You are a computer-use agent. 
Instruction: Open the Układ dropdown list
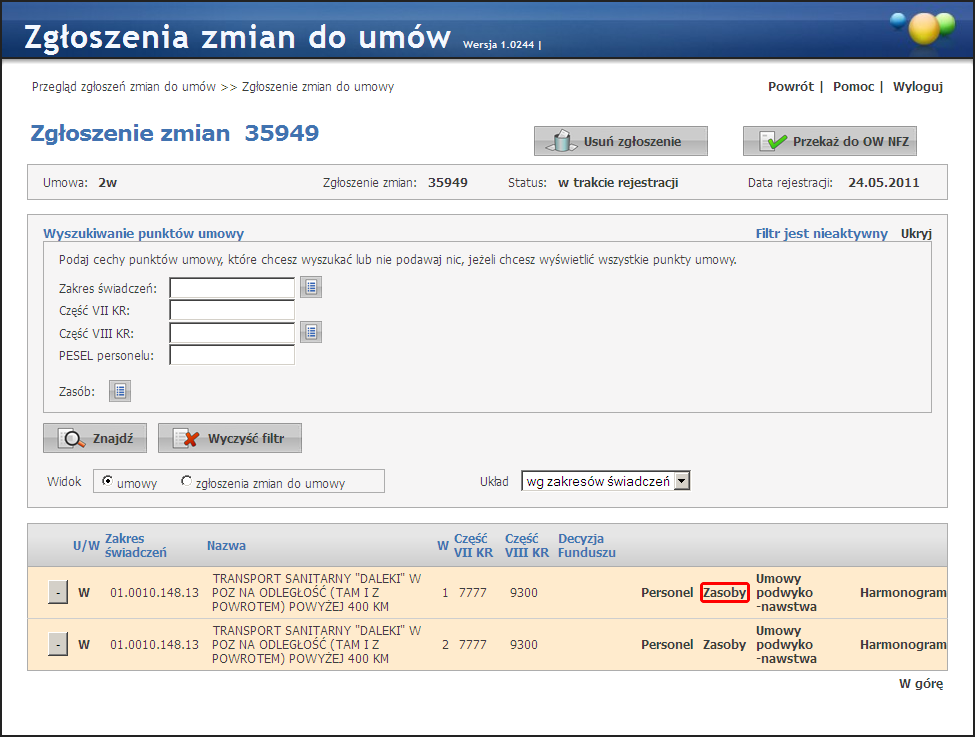point(681,481)
